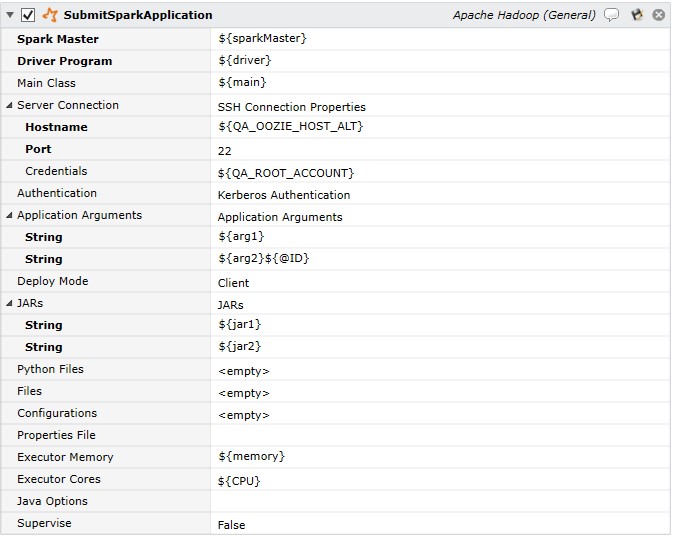674x538 pixels.
Task: Collapse the SubmitSparkApplication panel
Action: click(x=10, y=15)
